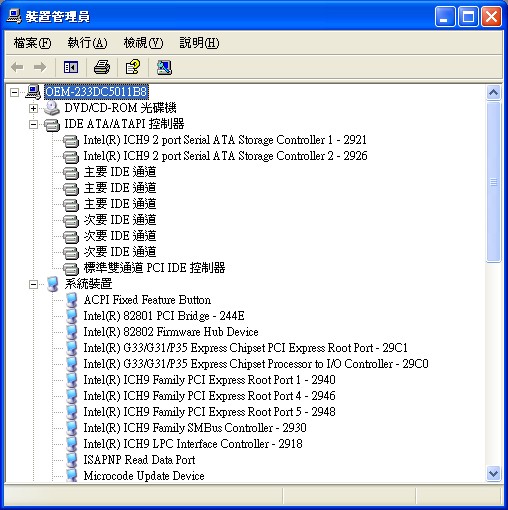
Task: Click the scan for hardware changes icon
Action: point(164,67)
